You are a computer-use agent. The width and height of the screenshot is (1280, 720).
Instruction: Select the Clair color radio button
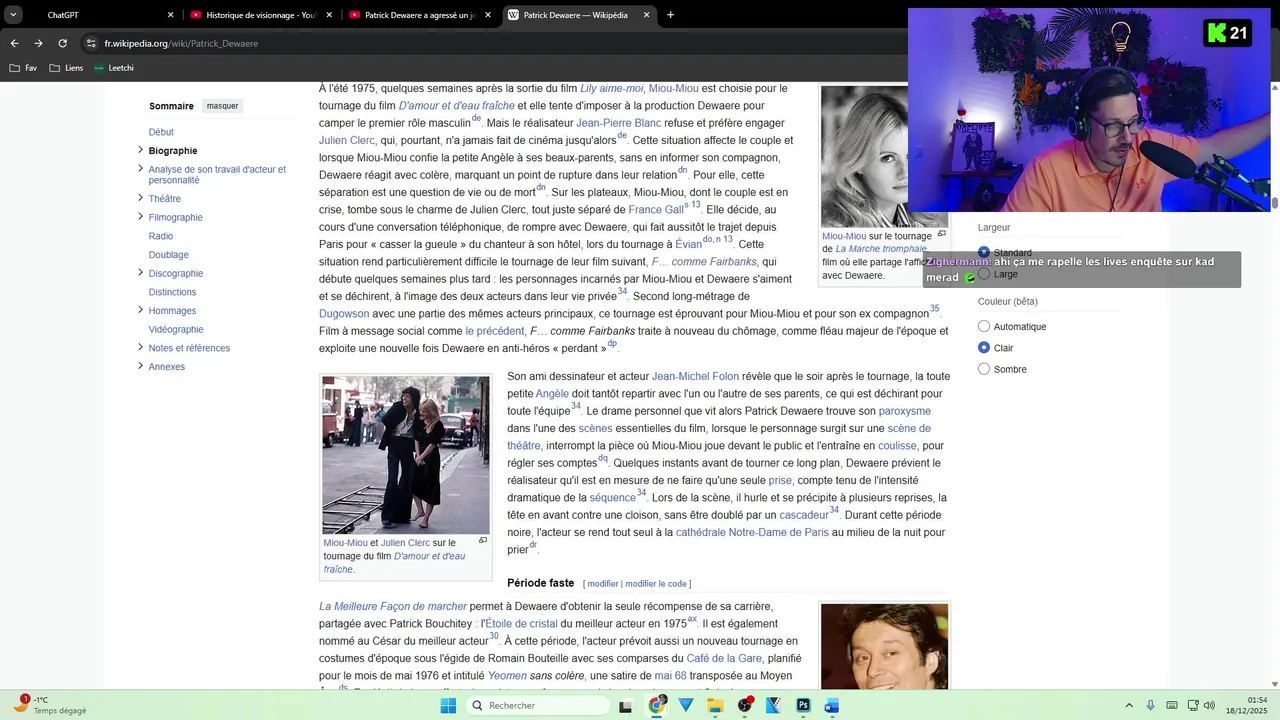984,347
